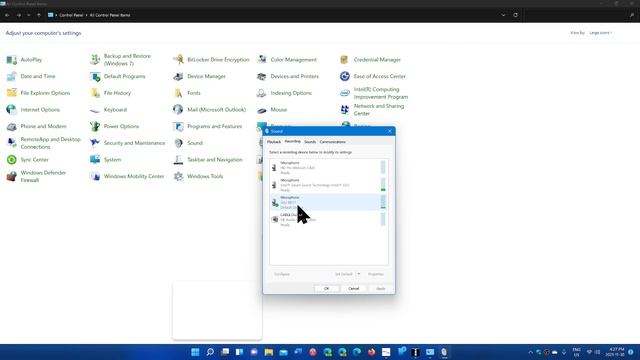Open the Windows Start menu
Viewport: 640px width, 360px height.
[x=195, y=352]
